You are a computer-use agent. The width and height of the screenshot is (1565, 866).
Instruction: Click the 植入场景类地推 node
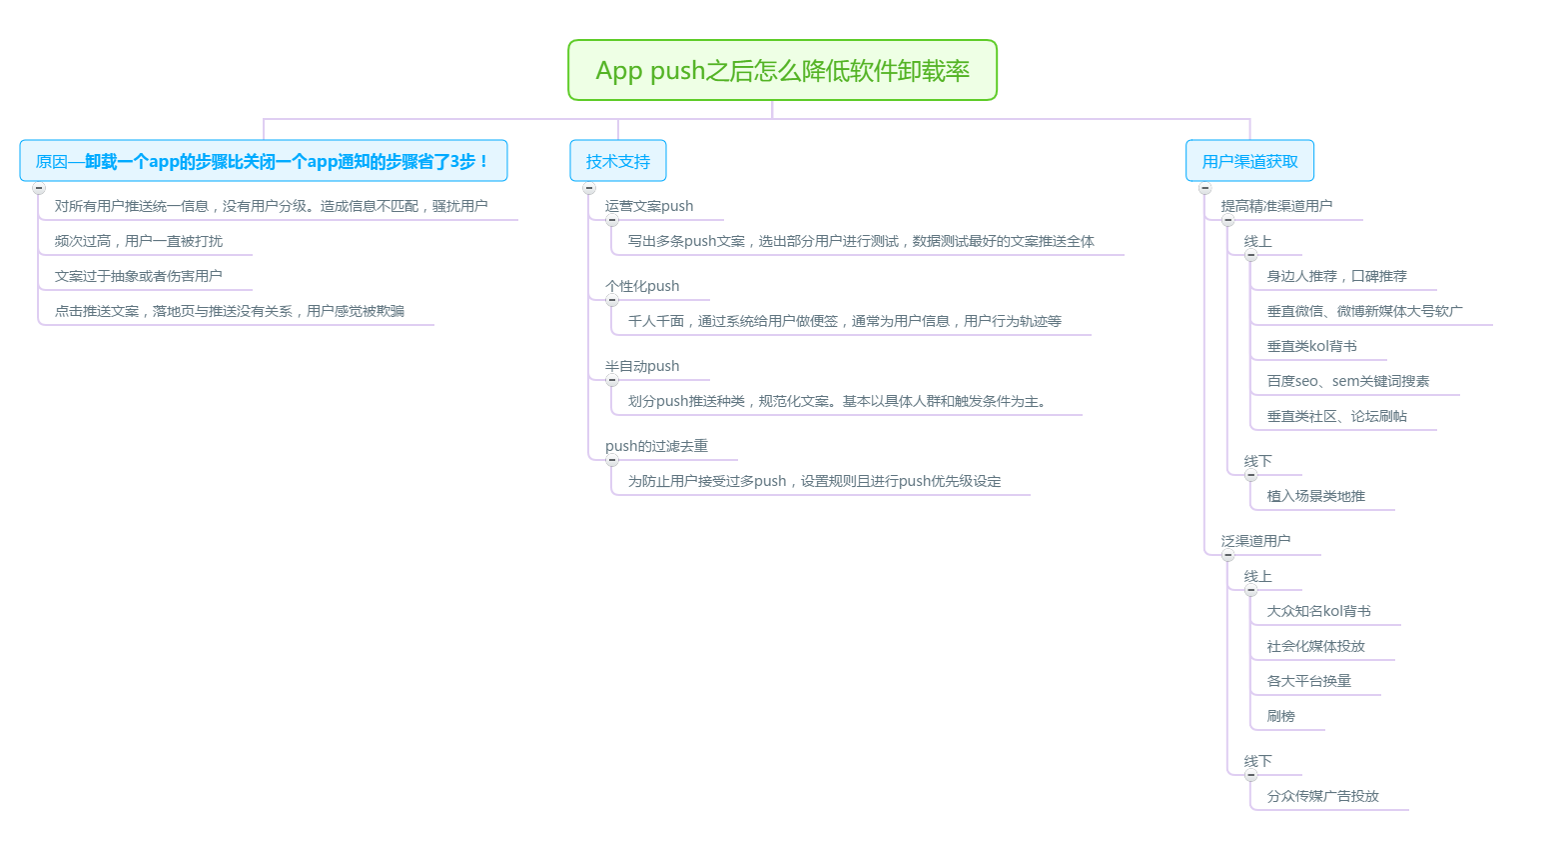pyautogui.click(x=1315, y=496)
